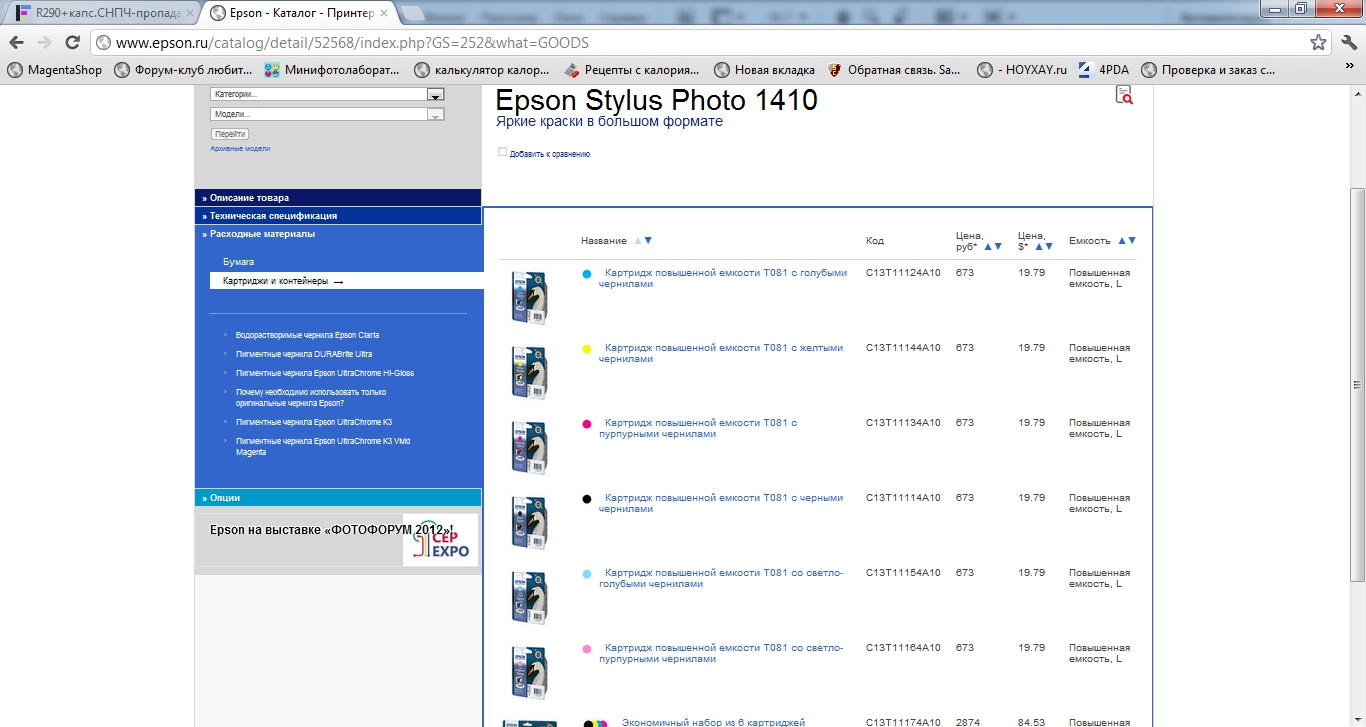Sort Цена, $ column ascending
This screenshot has height=727, width=1366.
pos(1038,246)
